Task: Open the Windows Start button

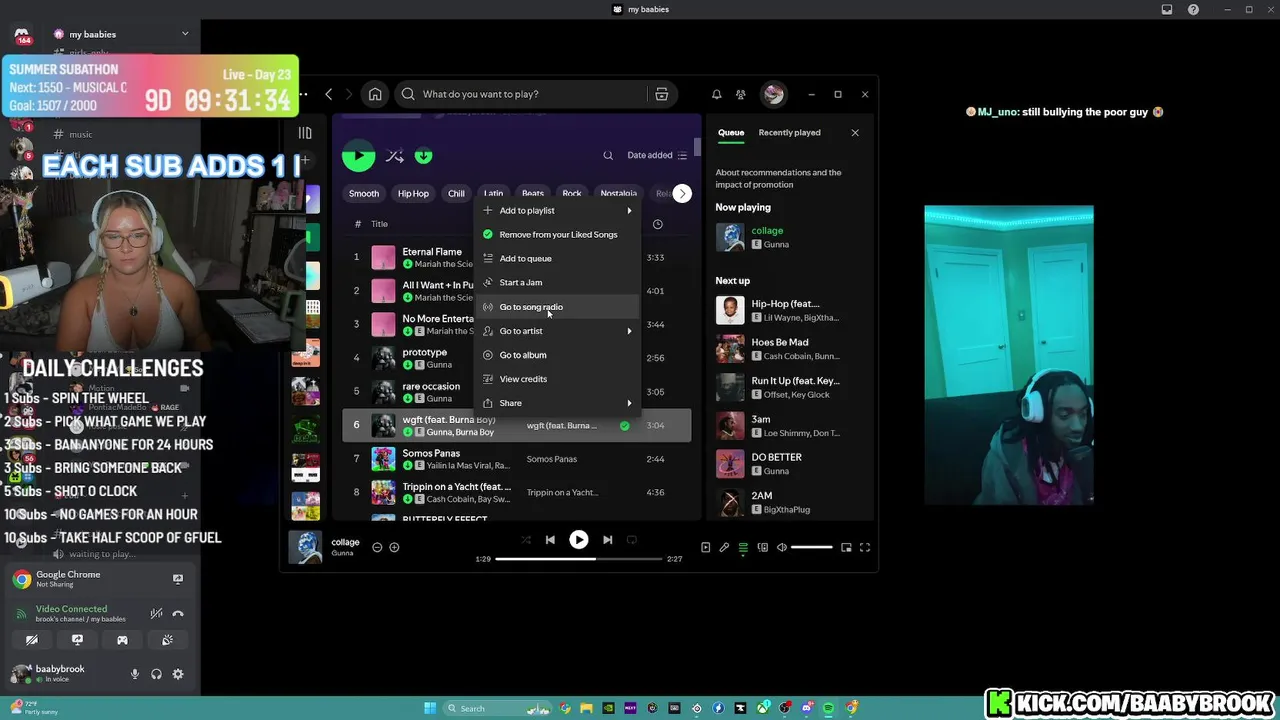Action: coord(430,708)
